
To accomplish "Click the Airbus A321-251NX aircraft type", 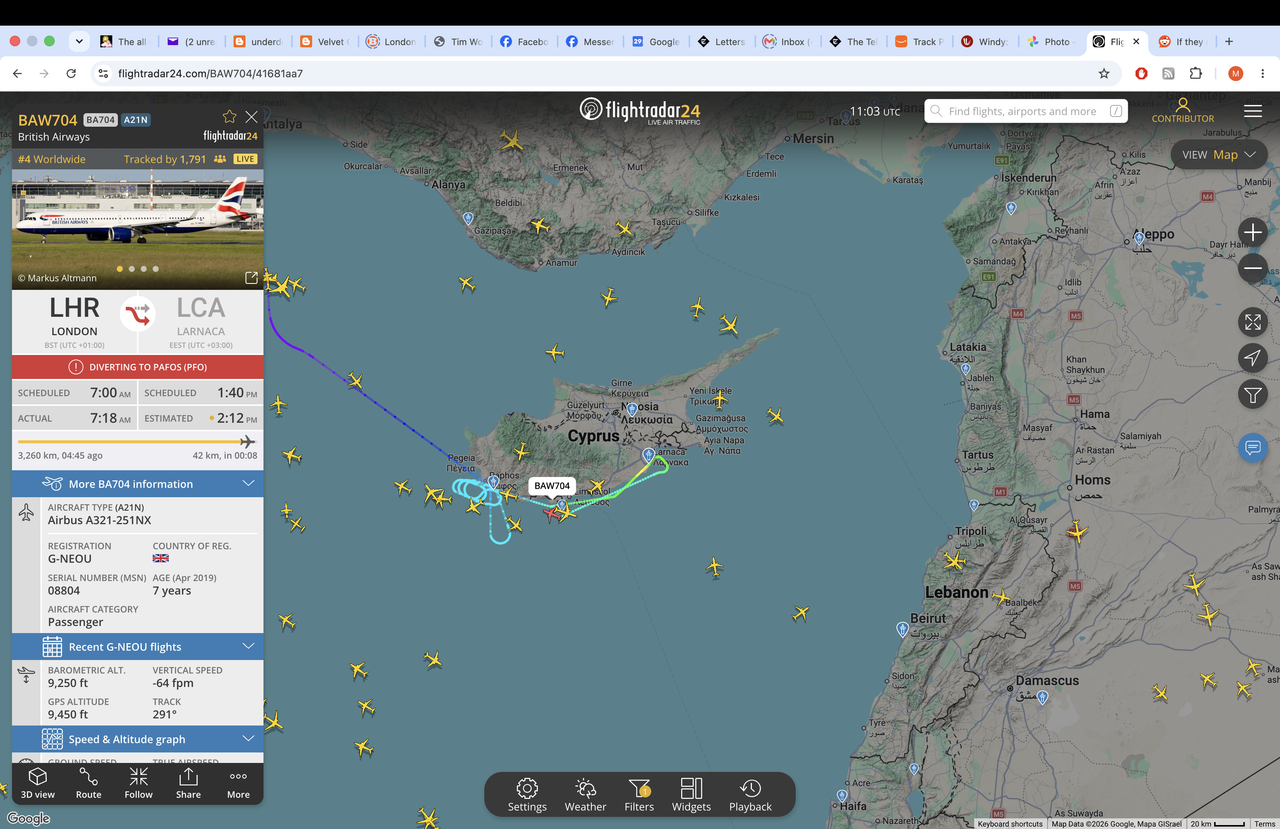I will pos(100,520).
